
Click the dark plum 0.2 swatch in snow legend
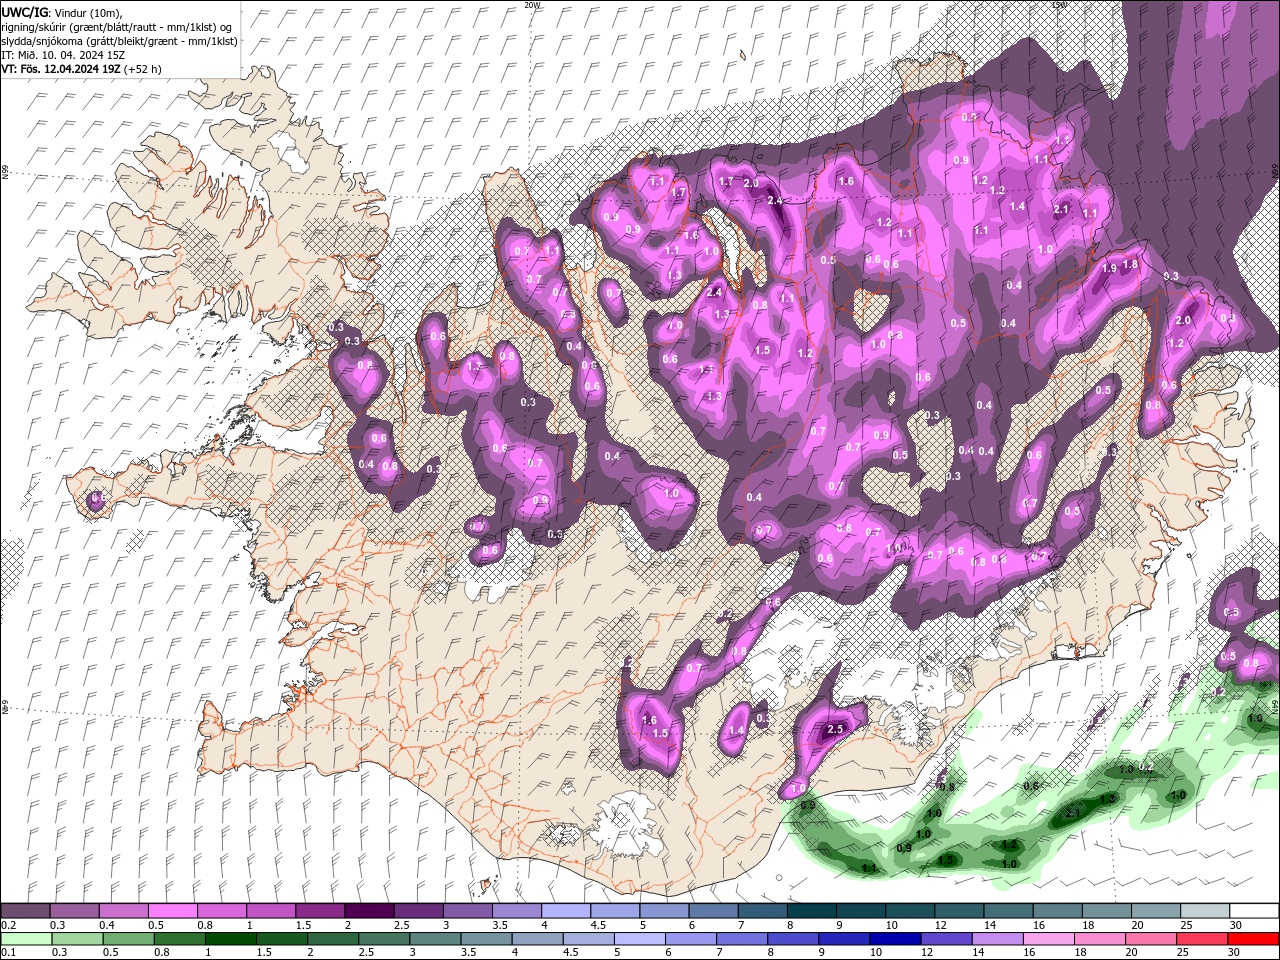click(x=25, y=911)
